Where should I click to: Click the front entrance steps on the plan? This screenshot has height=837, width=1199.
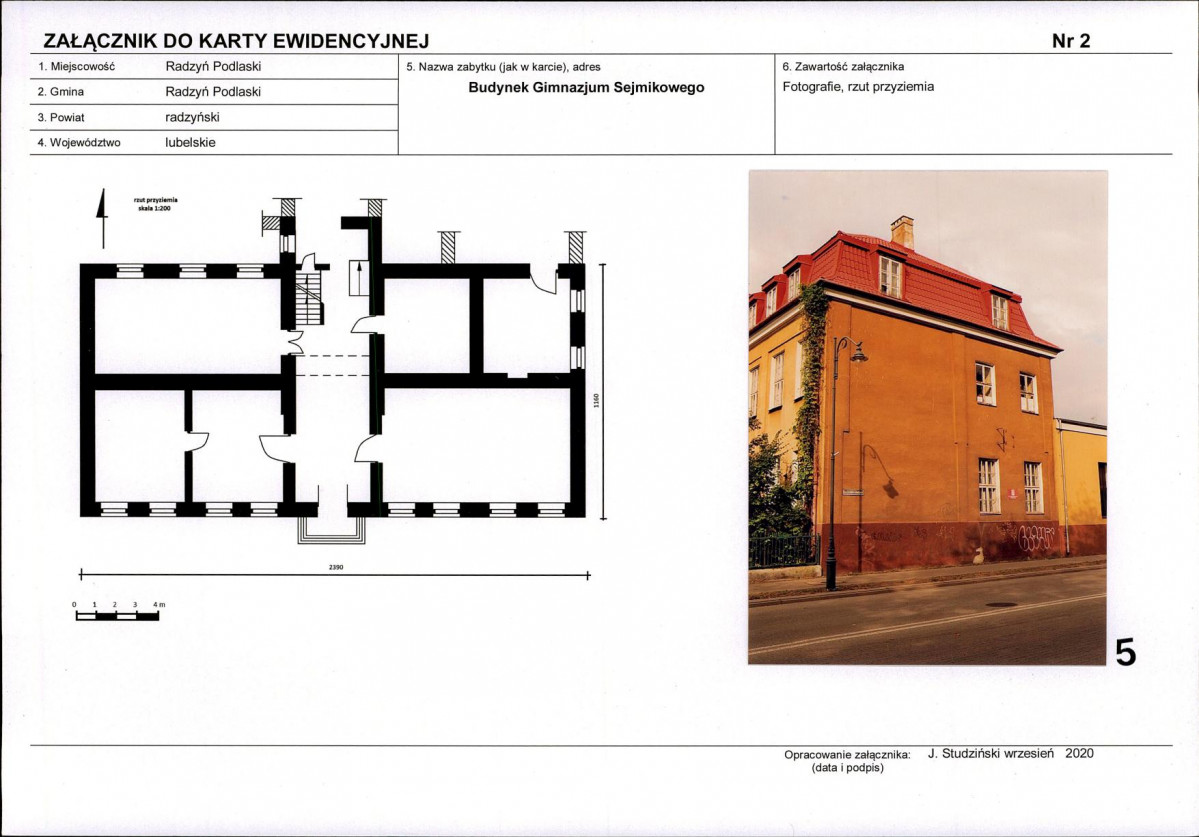click(331, 530)
